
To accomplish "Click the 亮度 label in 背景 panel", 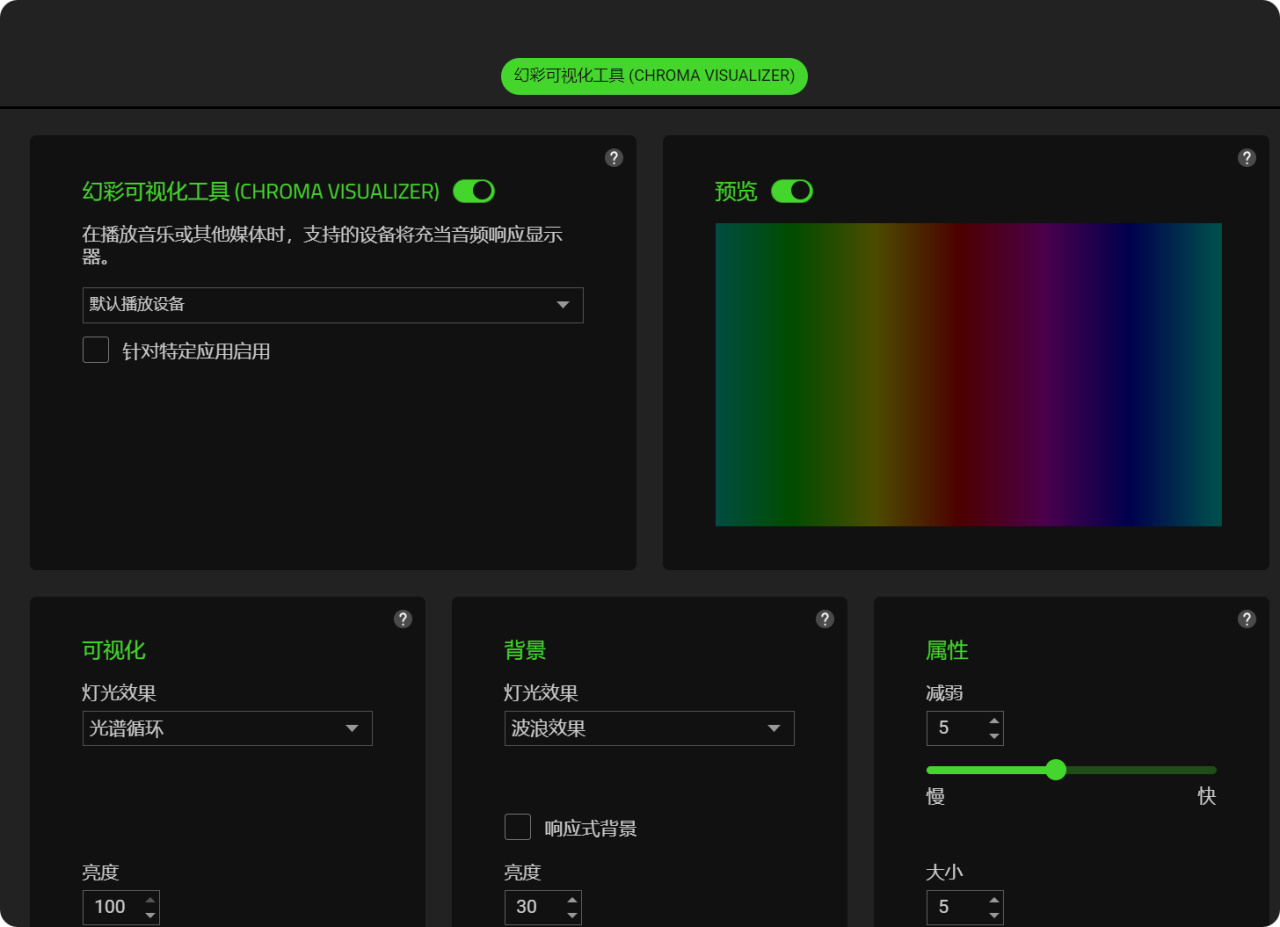I will pyautogui.click(x=523, y=872).
